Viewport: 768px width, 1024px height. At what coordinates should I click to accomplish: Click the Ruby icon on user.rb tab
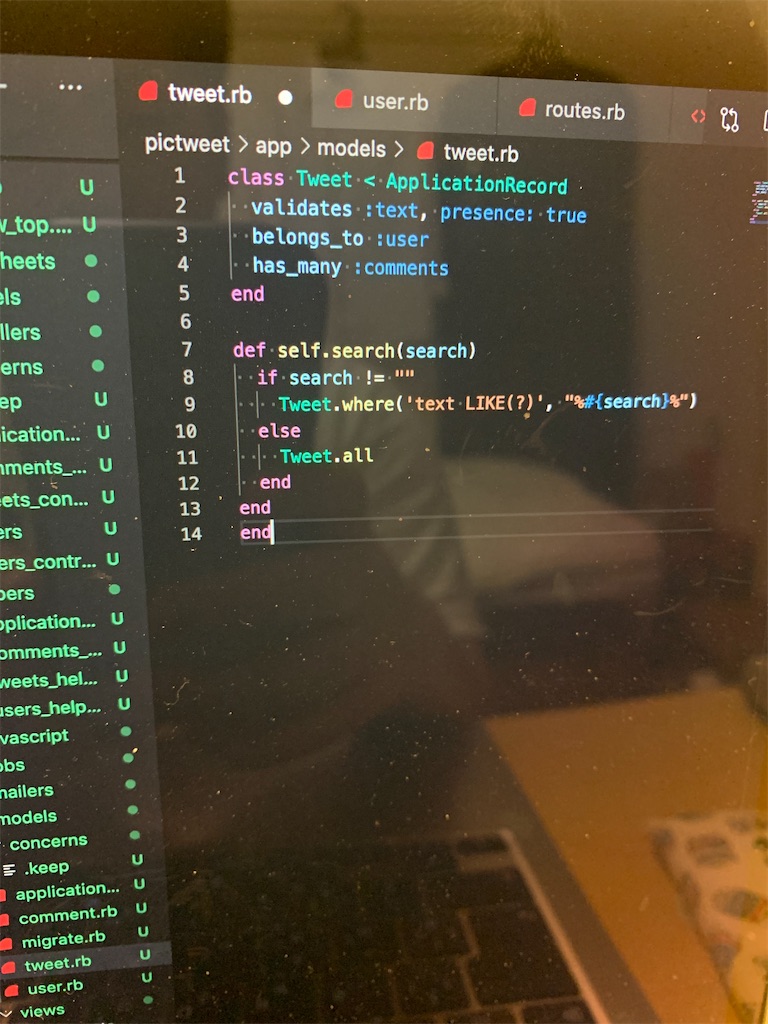(344, 99)
